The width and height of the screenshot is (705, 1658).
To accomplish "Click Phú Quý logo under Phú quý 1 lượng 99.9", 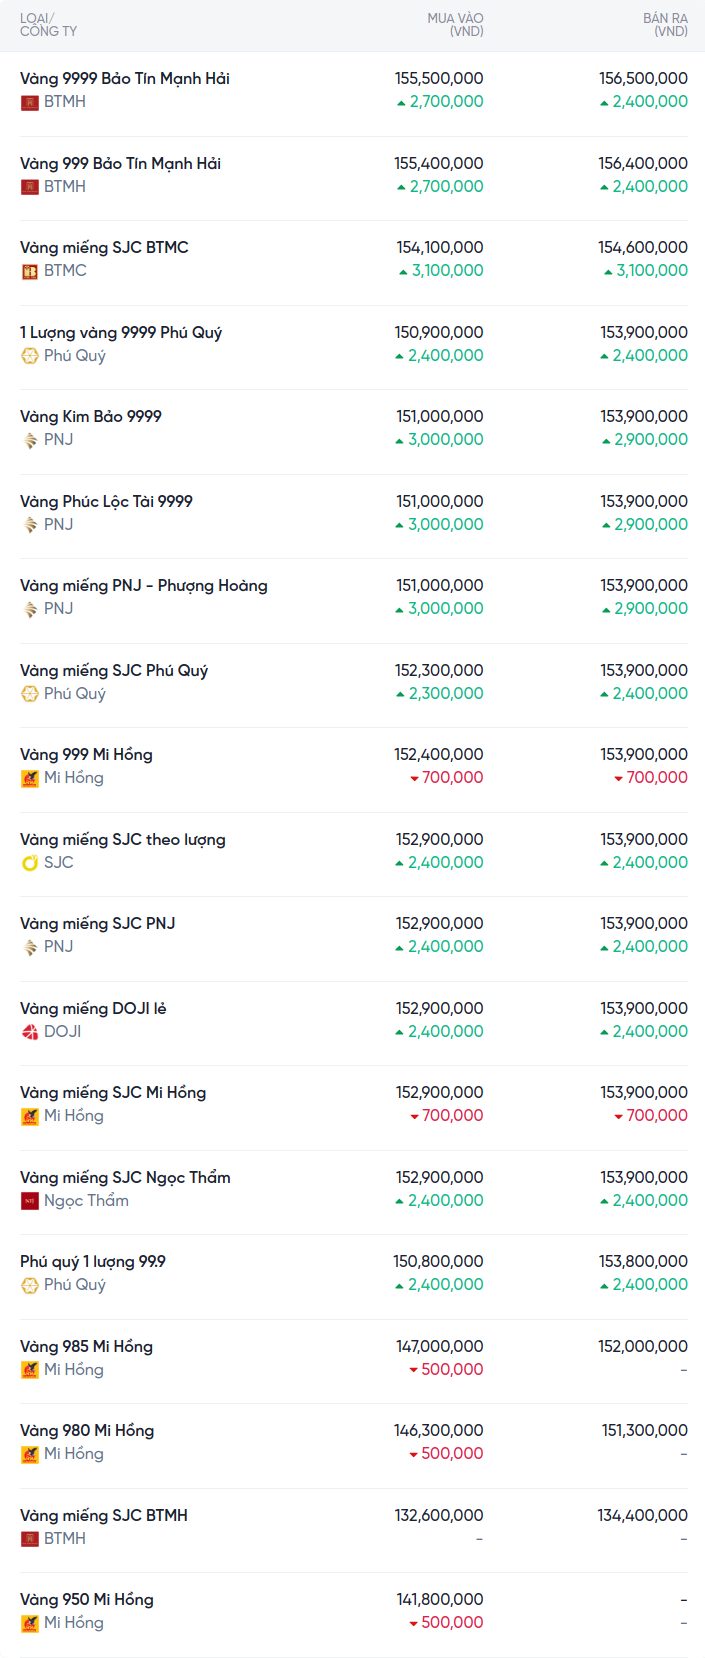I will (30, 1285).
